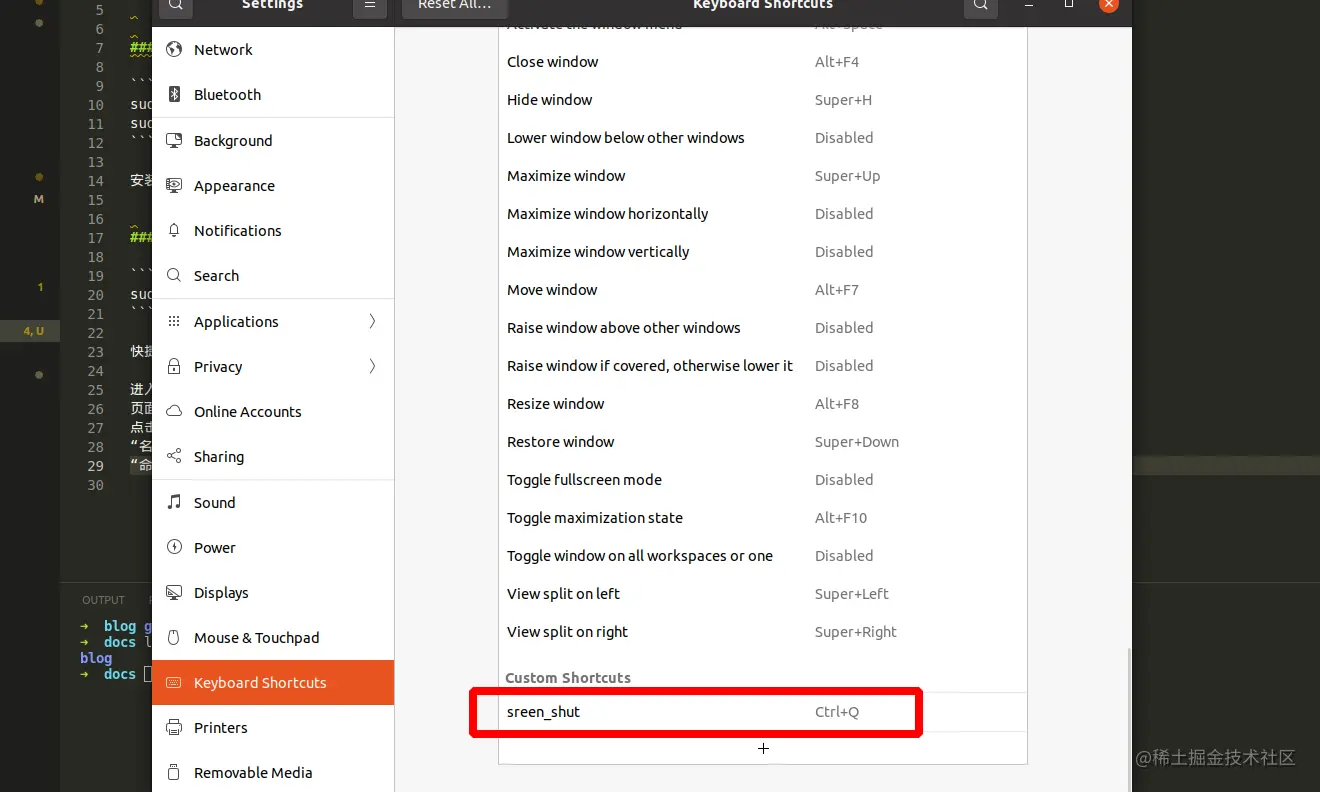Screen dimensions: 1320x792
Task: Edit the Restore window shortcut
Action: click(763, 442)
